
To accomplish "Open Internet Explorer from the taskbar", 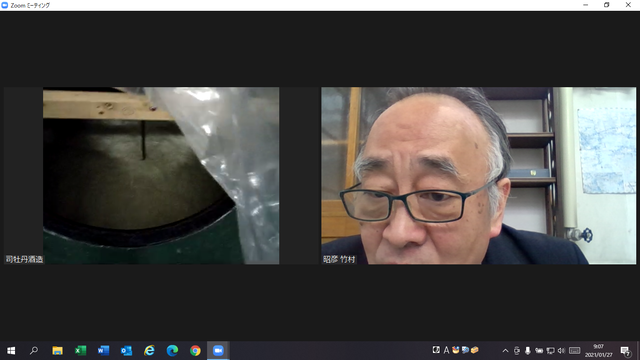I will (x=149, y=351).
